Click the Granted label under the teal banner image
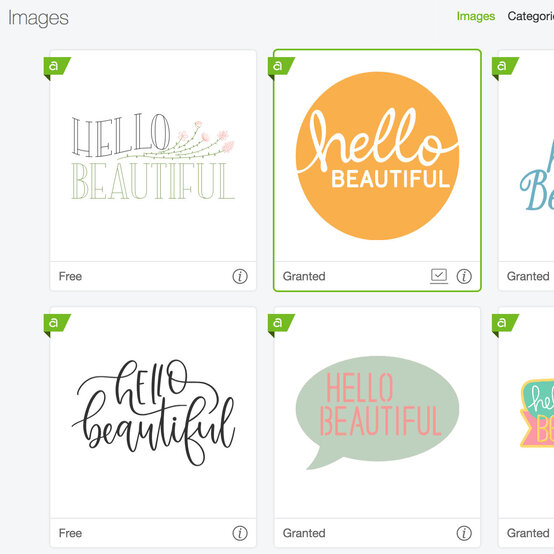 pos(528,533)
